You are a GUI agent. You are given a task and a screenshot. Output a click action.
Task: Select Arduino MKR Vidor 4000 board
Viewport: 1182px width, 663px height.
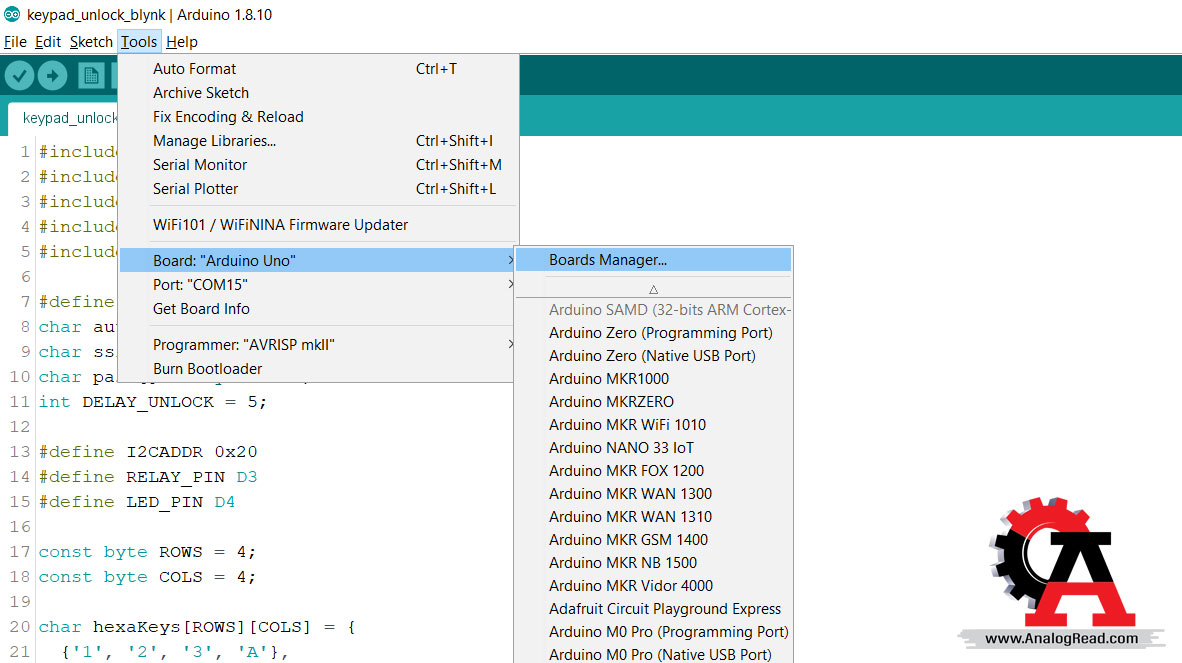point(654,585)
